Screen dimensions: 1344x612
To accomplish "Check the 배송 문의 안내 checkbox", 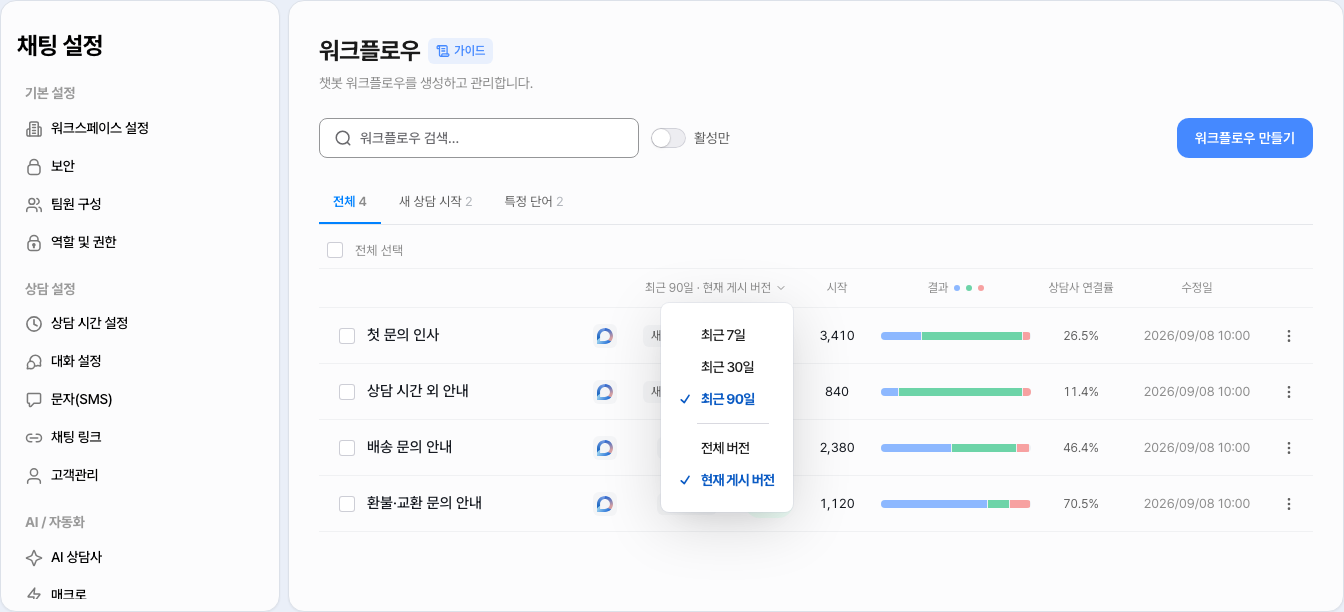I will tap(347, 448).
